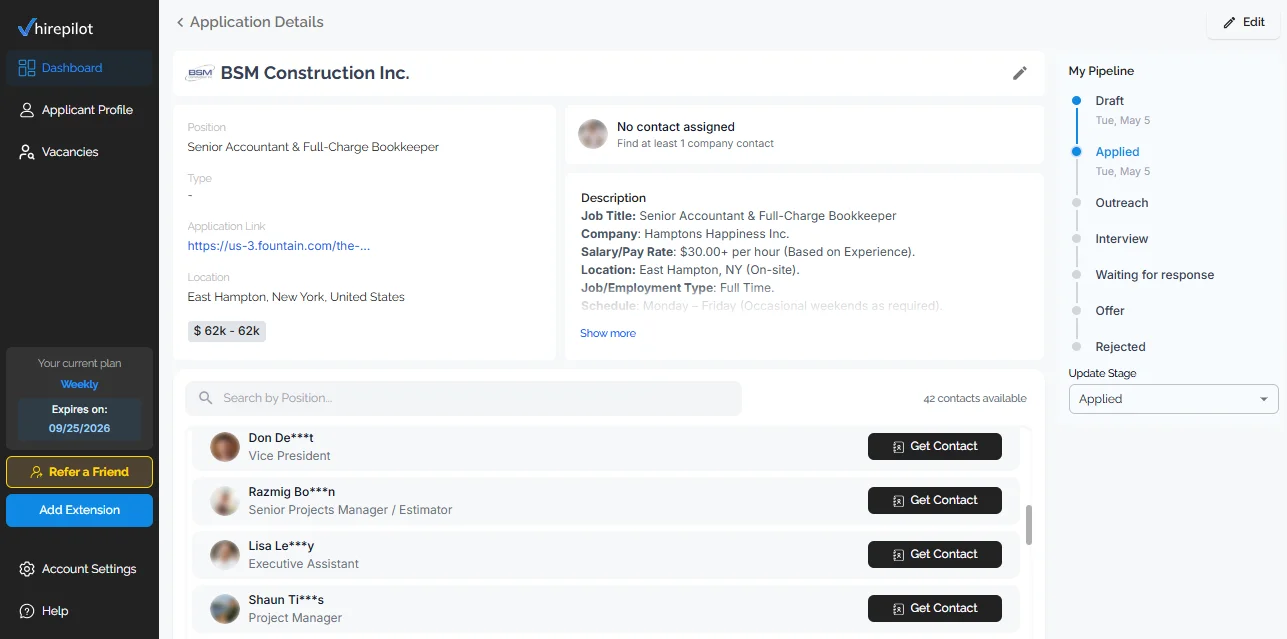Click the Project Manager title
Screen dimensions: 1287x639
295,618
